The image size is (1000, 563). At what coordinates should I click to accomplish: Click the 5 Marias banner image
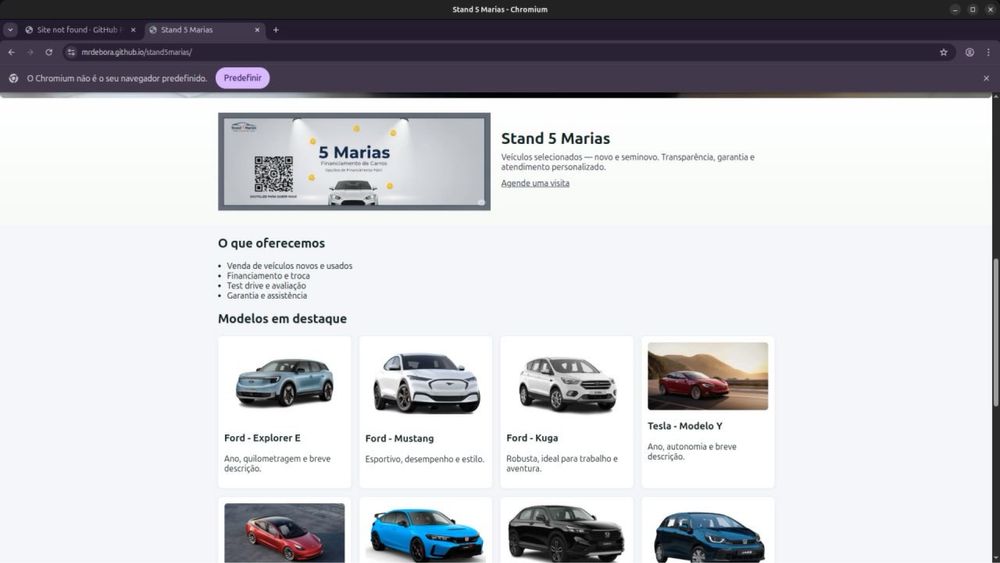click(354, 161)
